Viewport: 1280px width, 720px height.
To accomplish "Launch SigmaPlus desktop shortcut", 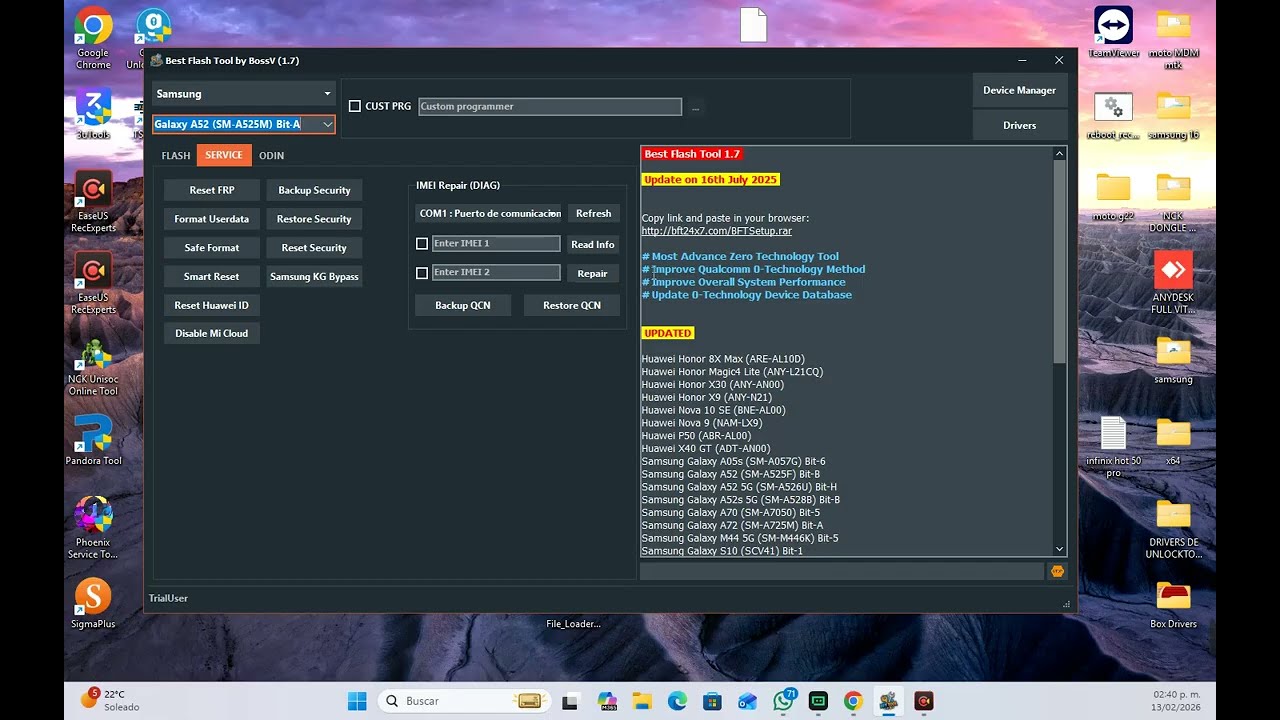I will click(x=93, y=603).
